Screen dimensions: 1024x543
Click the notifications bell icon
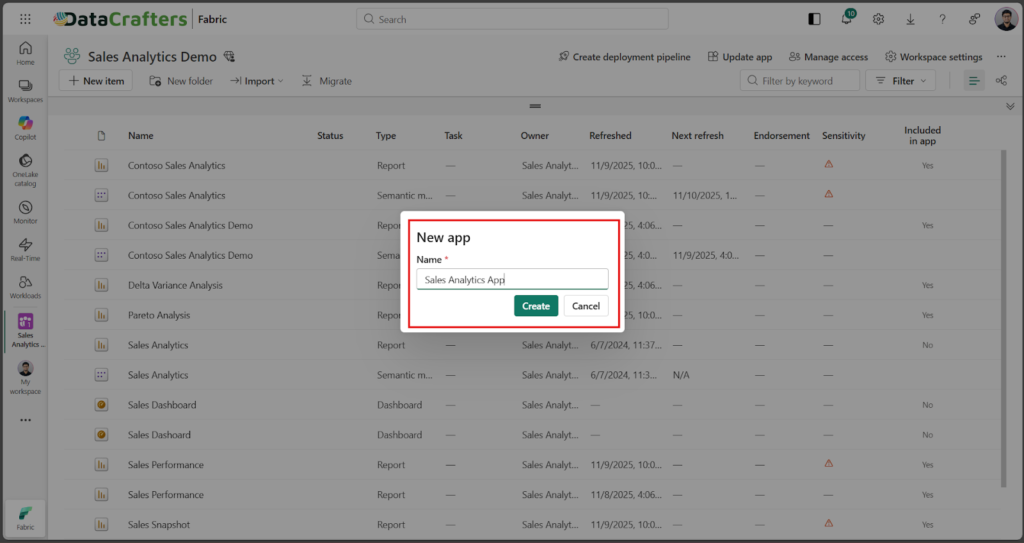click(x=846, y=19)
